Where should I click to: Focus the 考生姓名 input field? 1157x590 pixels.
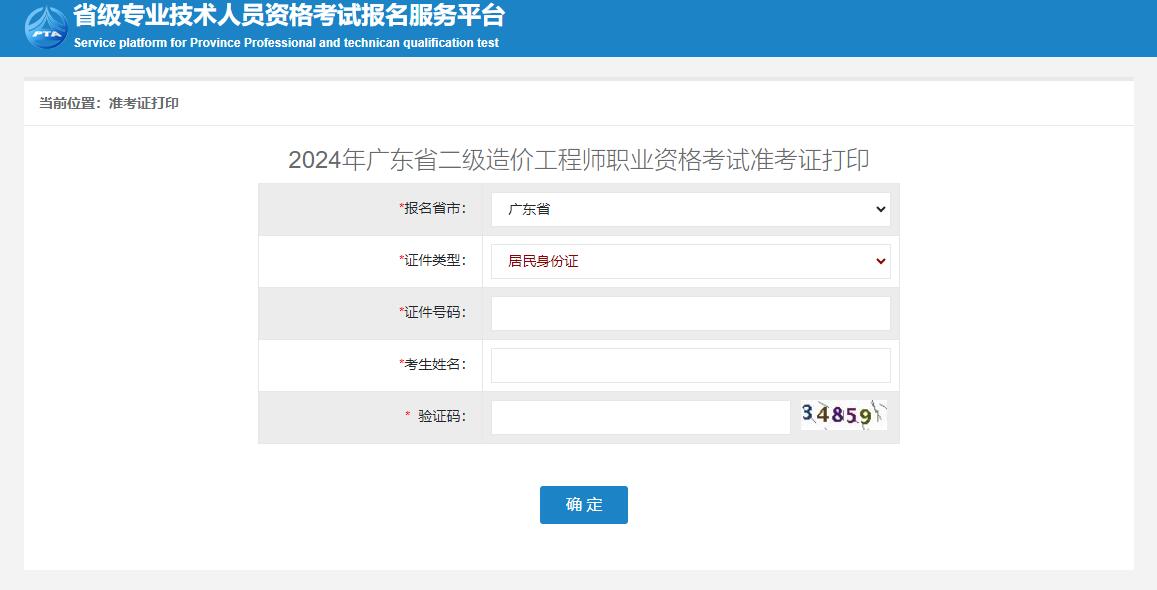[691, 365]
